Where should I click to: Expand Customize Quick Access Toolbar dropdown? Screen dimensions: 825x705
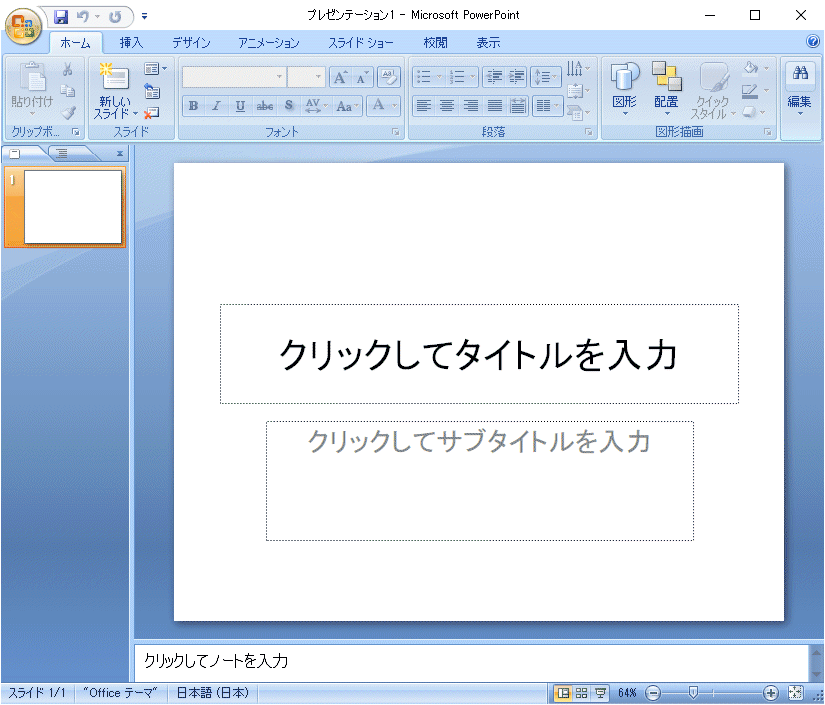click(144, 17)
